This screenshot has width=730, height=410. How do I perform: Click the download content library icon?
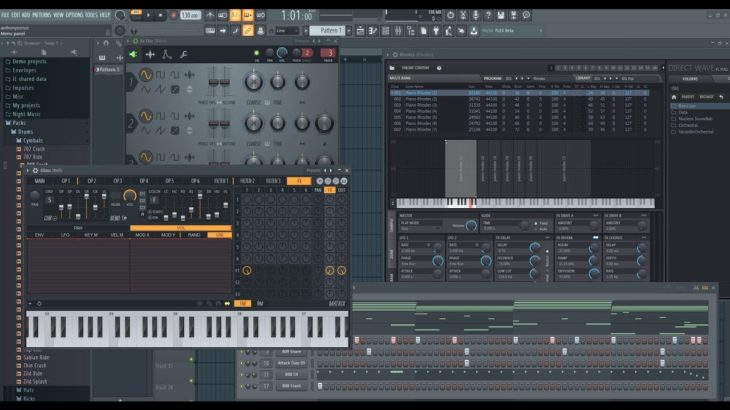474,31
